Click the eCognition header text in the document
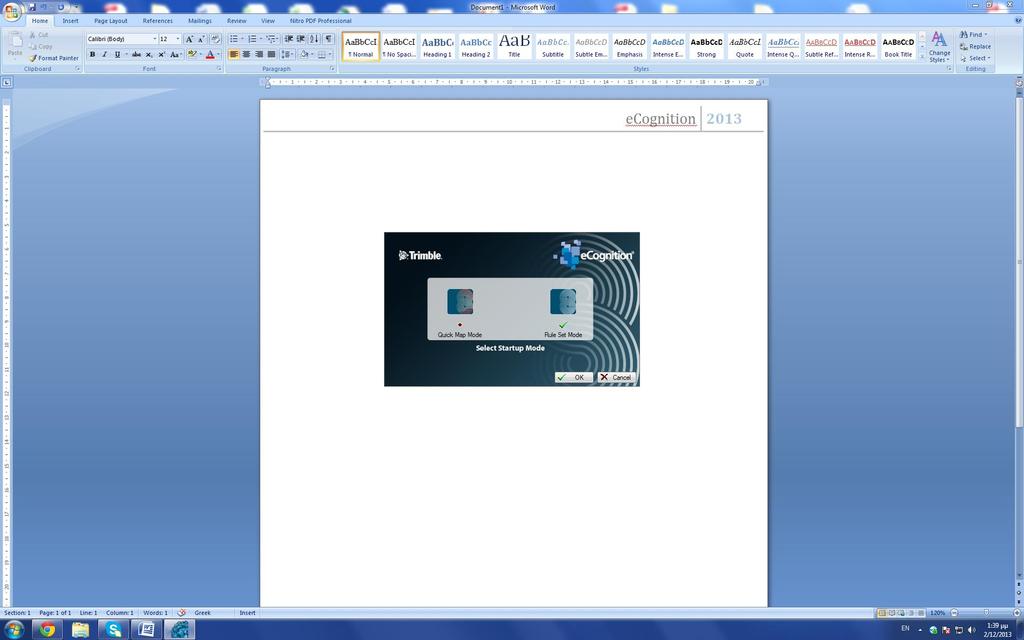The image size is (1024, 640). 660,119
